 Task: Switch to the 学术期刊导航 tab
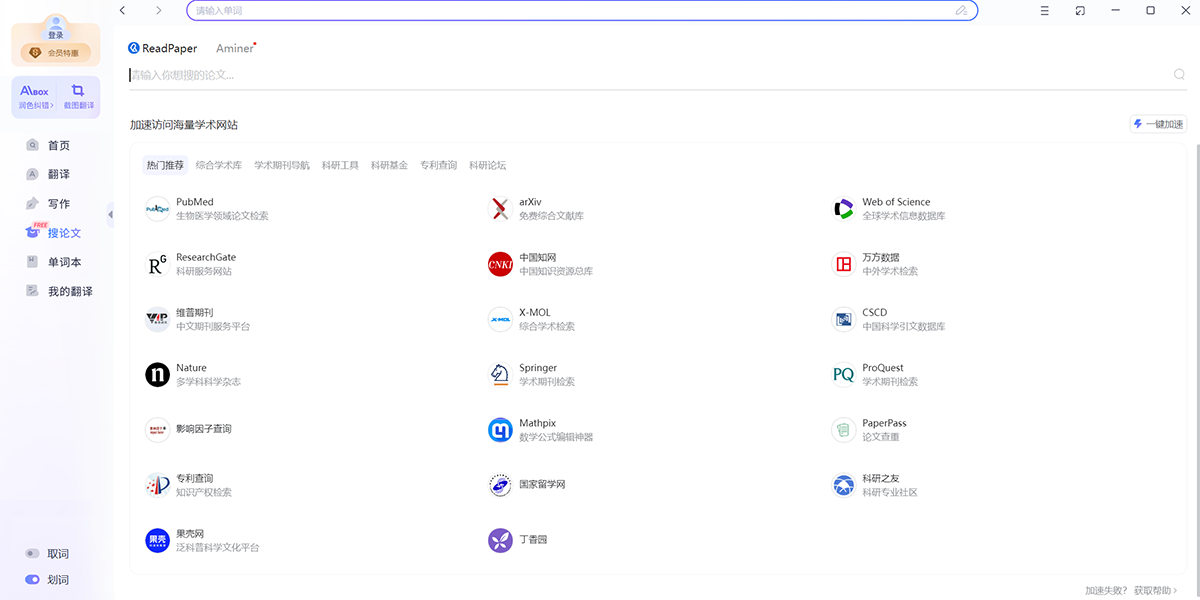(x=281, y=165)
